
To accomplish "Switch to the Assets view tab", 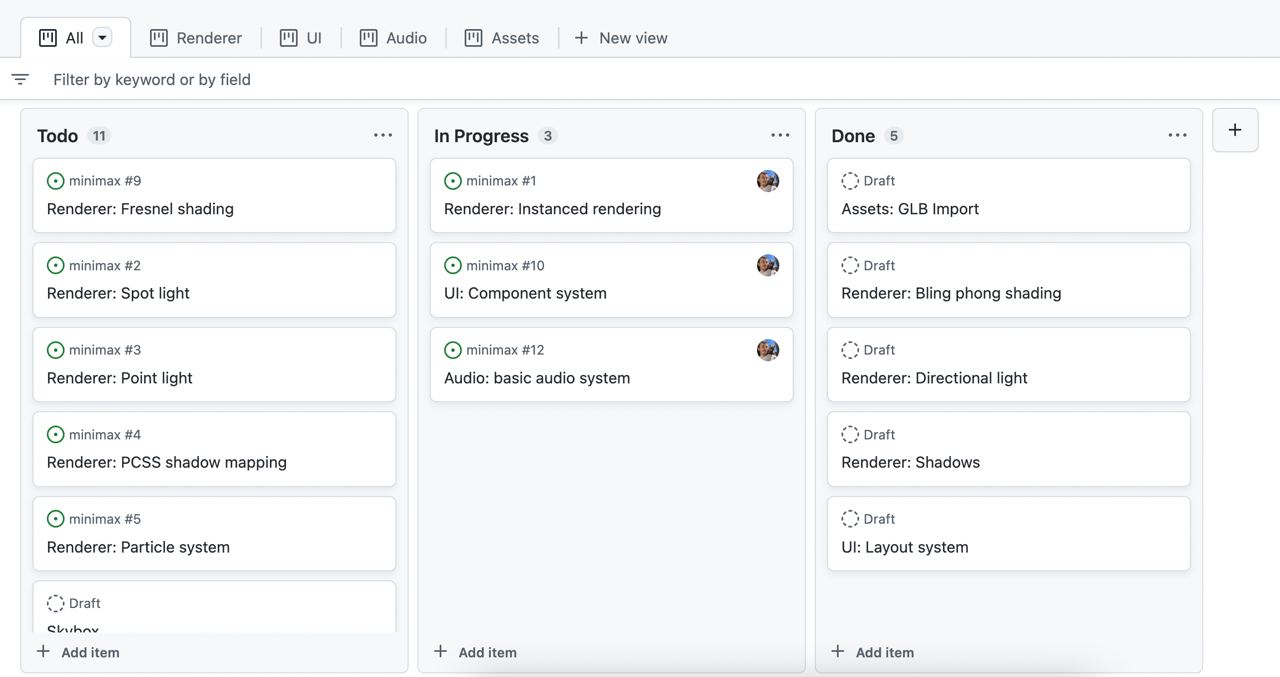I will (502, 38).
